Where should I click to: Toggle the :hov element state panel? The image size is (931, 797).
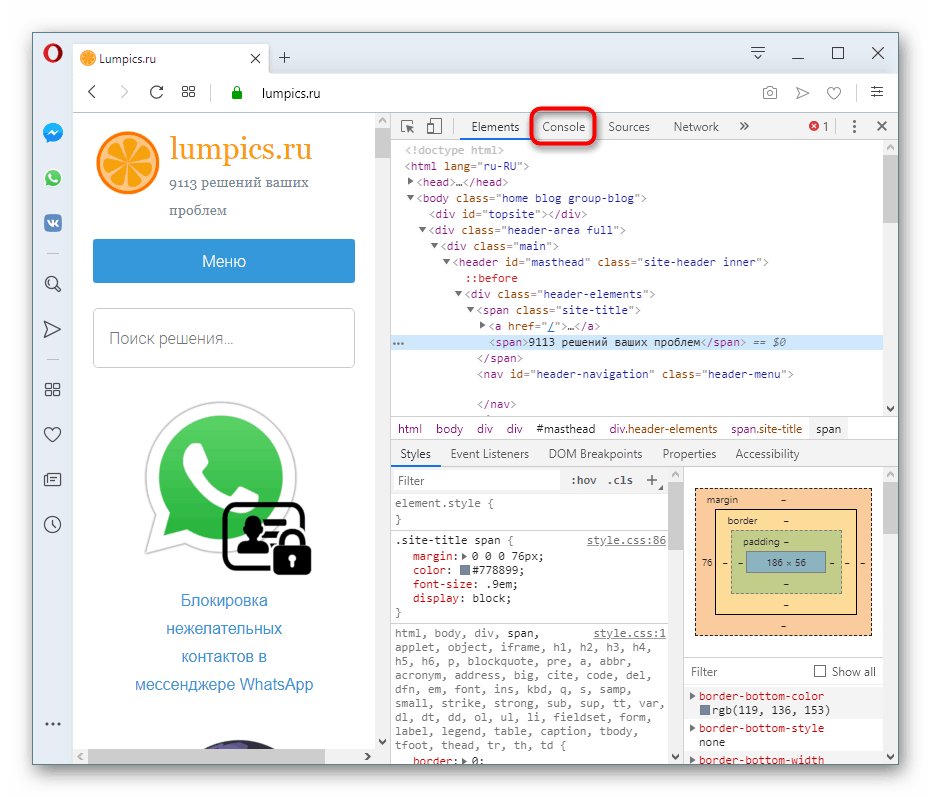(x=584, y=480)
